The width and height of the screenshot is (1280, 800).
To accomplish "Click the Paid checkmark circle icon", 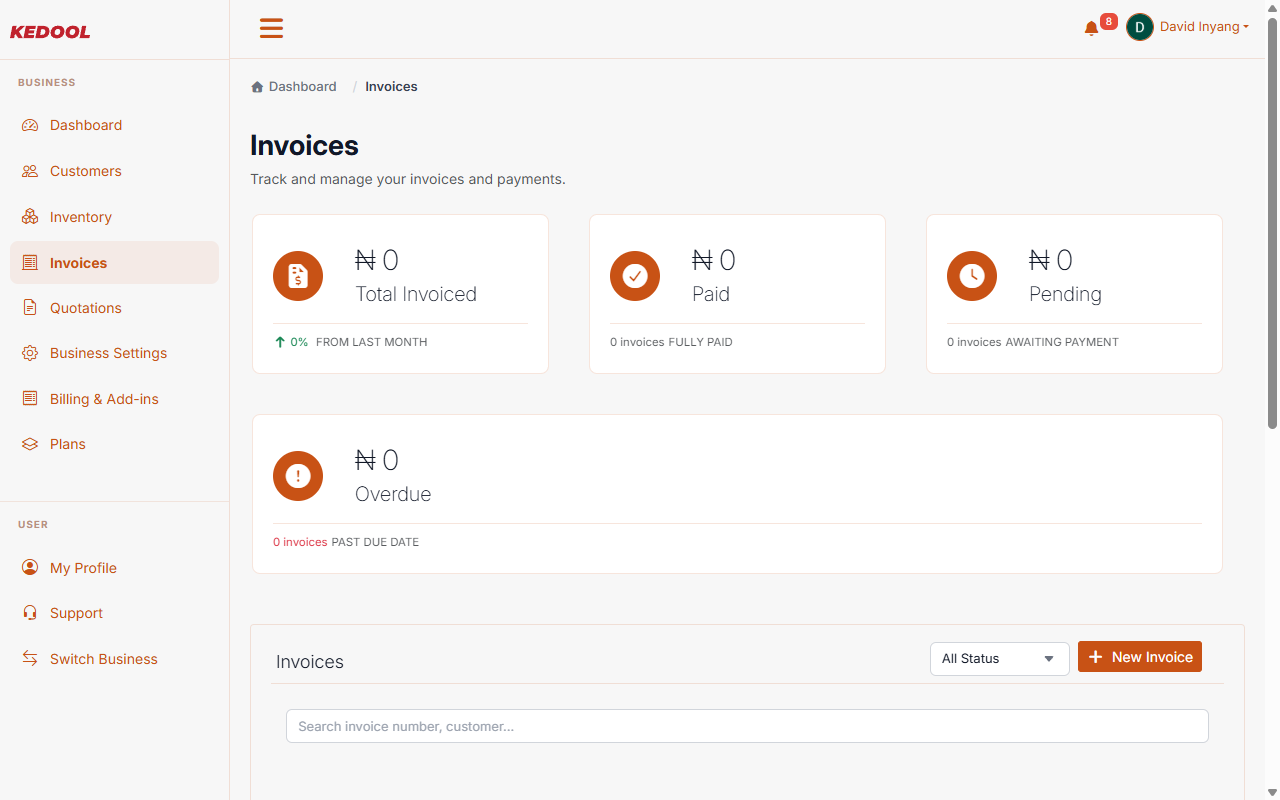I will (x=635, y=276).
